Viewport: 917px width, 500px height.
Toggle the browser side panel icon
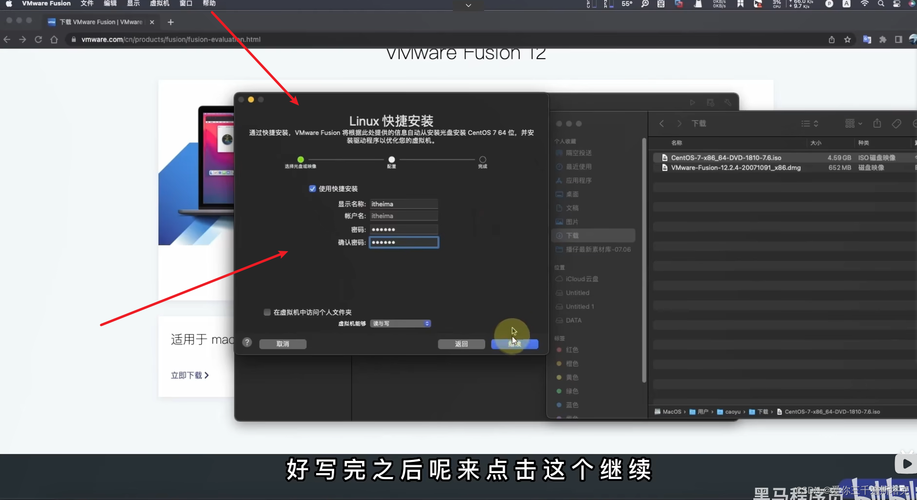(898, 40)
